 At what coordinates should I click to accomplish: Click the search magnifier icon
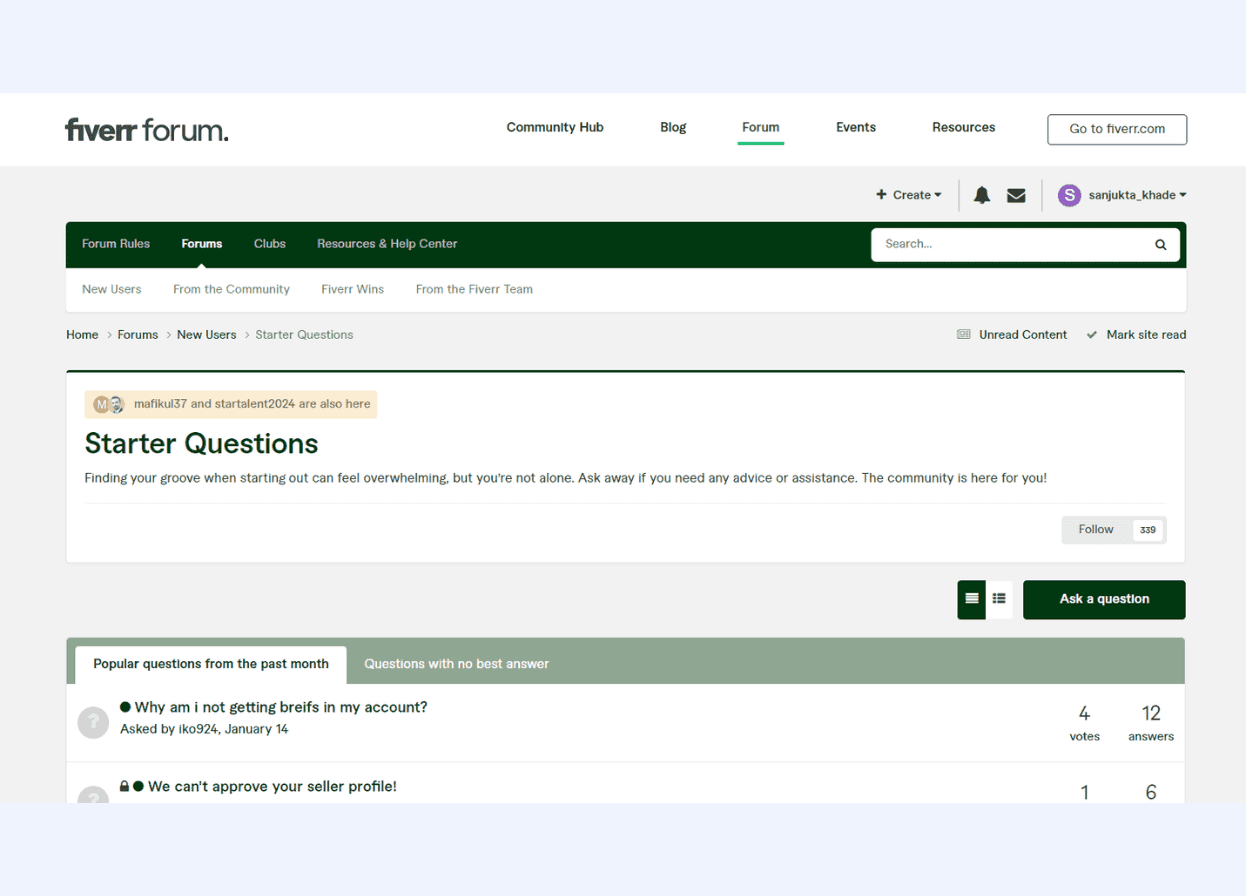[x=1160, y=245]
